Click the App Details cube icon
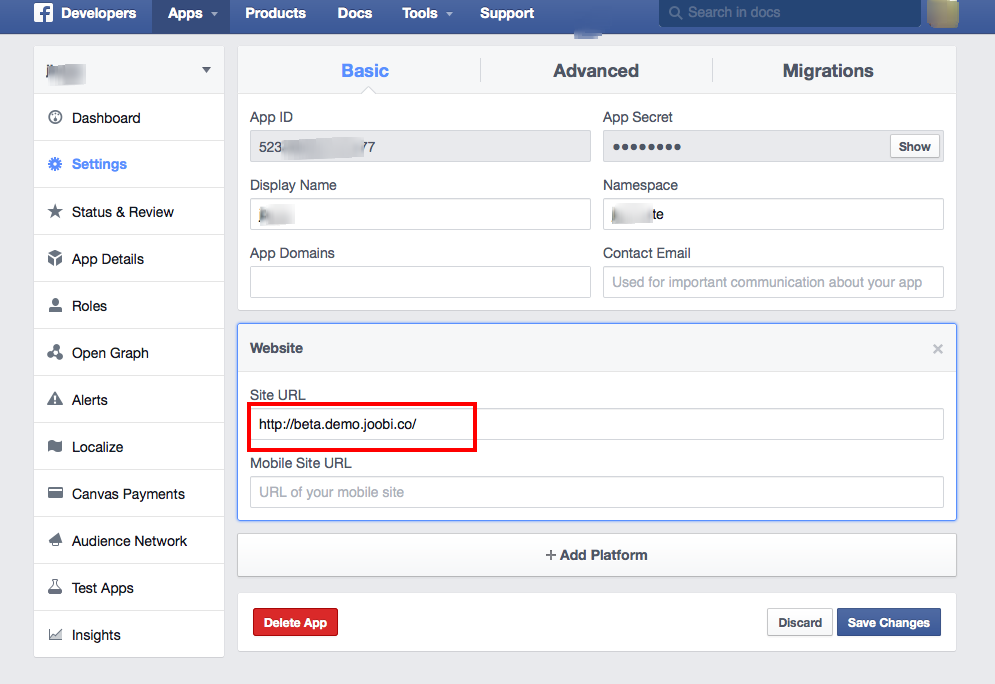The image size is (995, 684). coord(55,258)
